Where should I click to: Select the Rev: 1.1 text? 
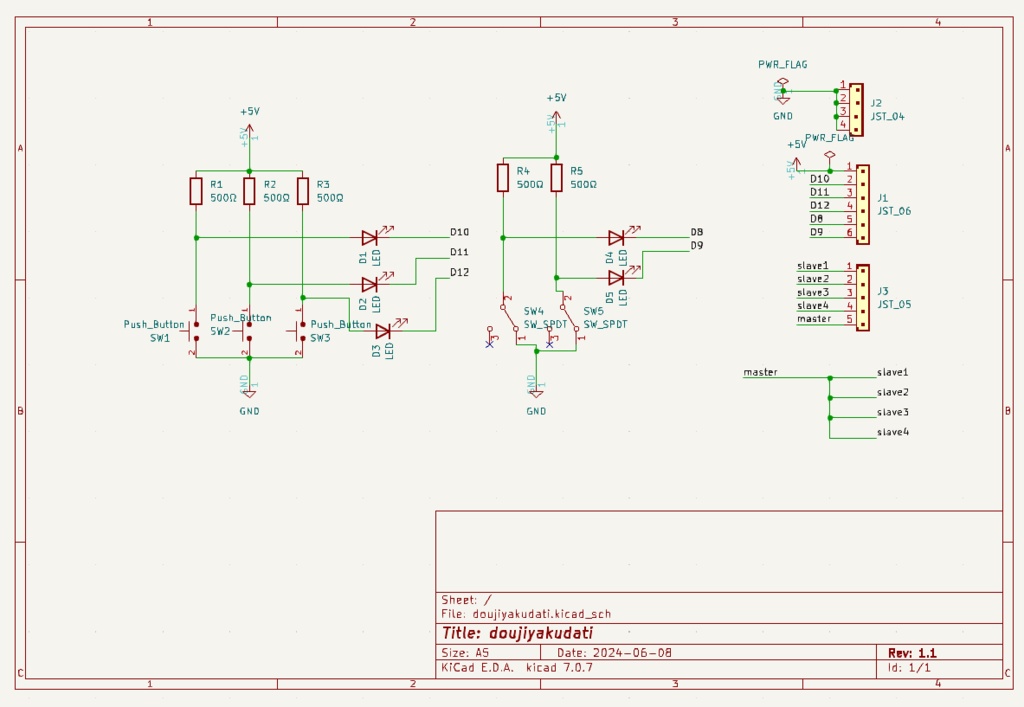[x=912, y=653]
